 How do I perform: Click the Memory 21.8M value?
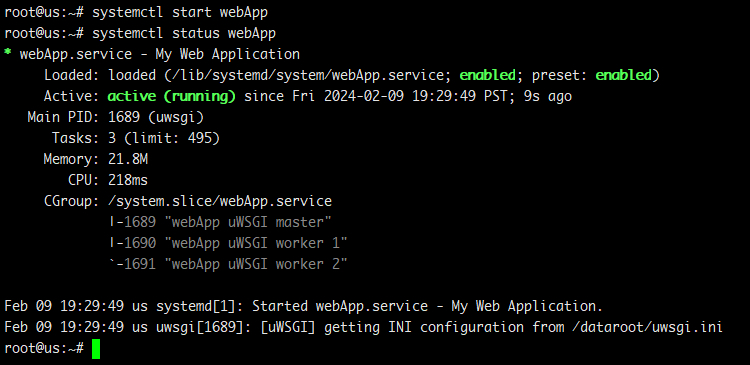pyautogui.click(x=128, y=159)
